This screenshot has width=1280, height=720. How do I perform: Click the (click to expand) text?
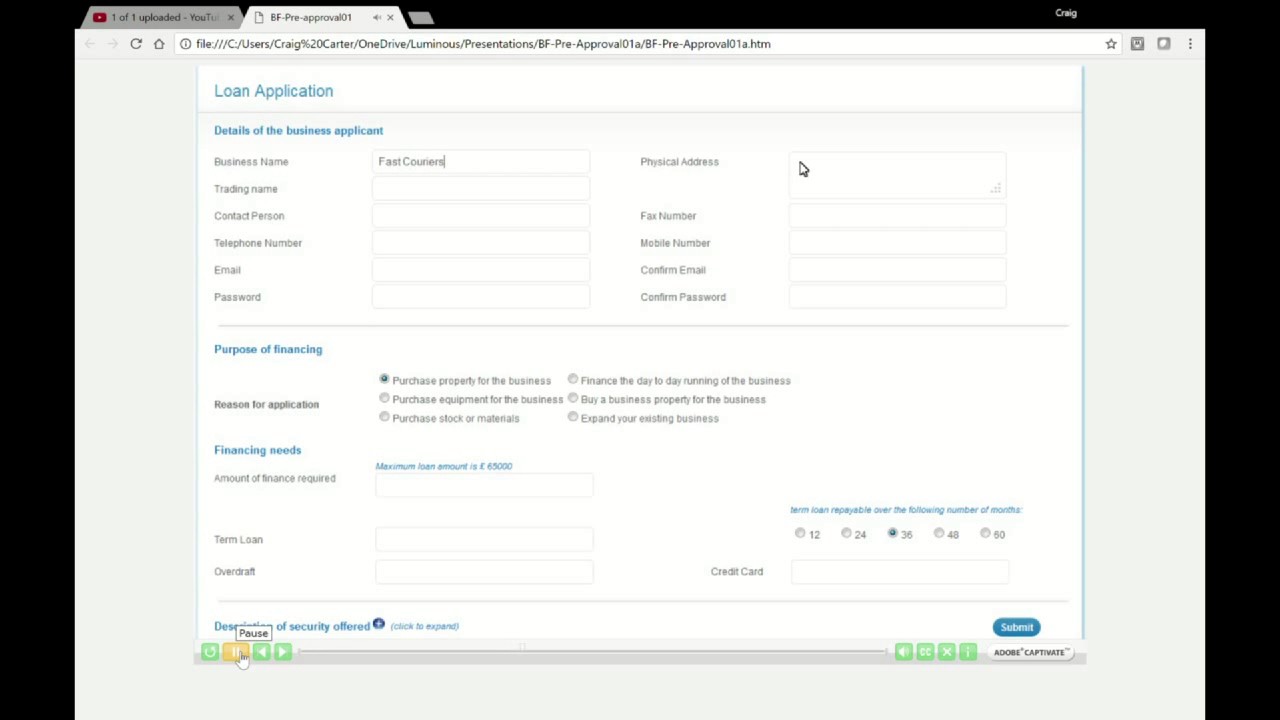(425, 626)
